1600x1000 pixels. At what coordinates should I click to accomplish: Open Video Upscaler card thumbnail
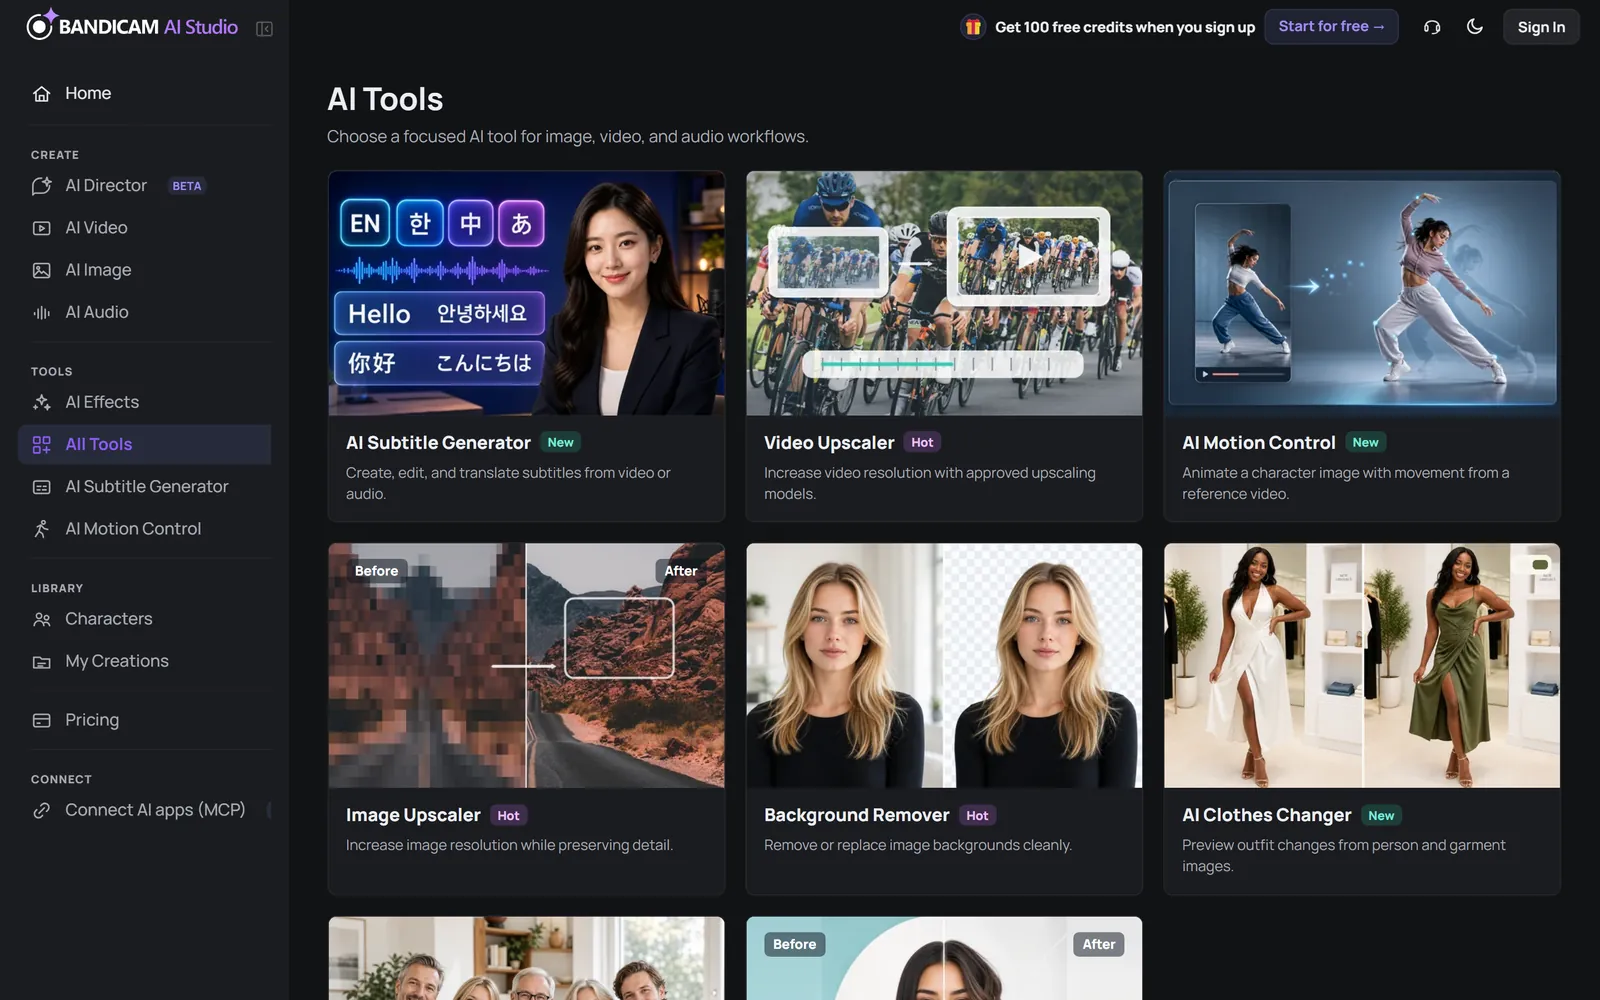tap(944, 293)
